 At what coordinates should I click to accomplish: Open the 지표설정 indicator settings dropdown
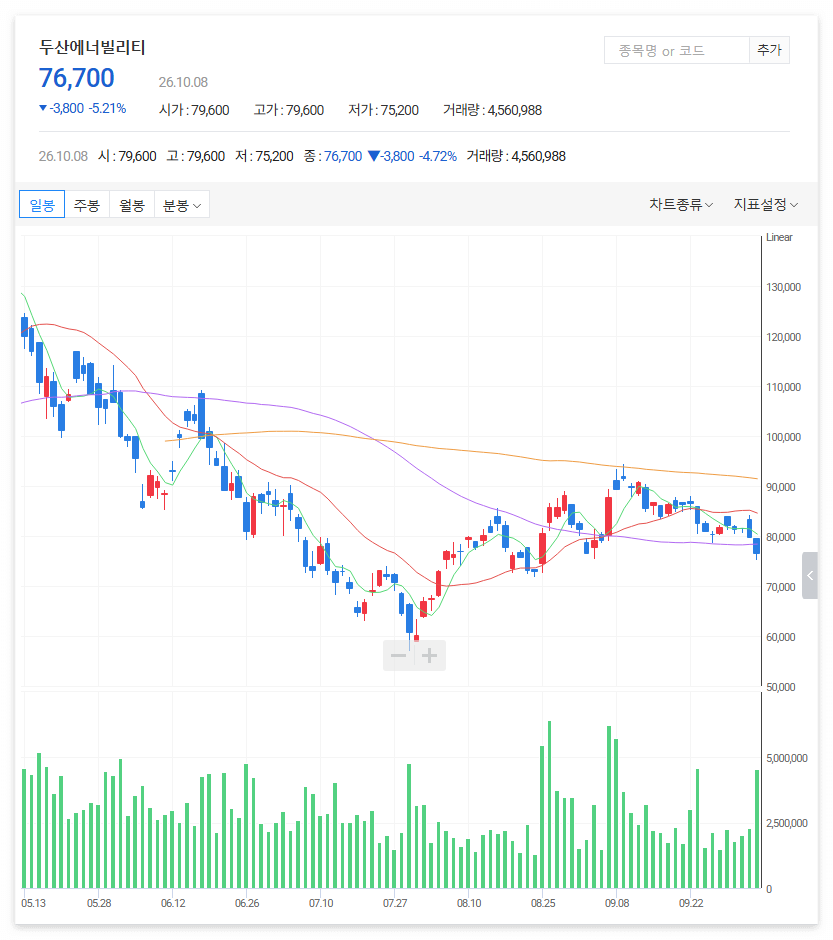[x=766, y=204]
